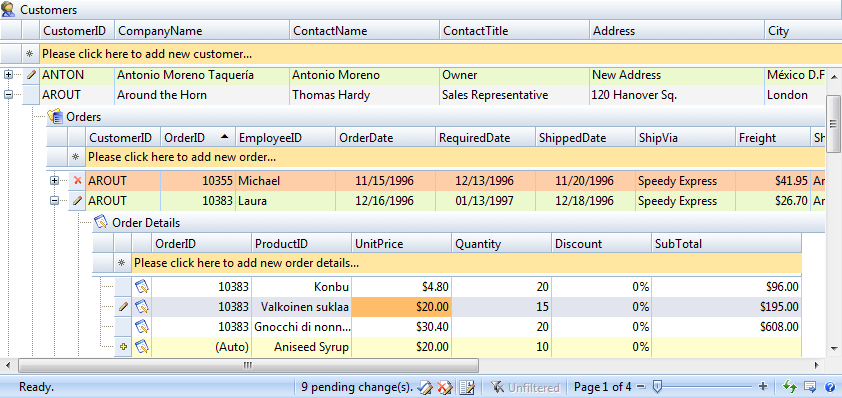Screen dimensions: 842x398
Task: Click the OrderDate column header
Action: (x=386, y=138)
